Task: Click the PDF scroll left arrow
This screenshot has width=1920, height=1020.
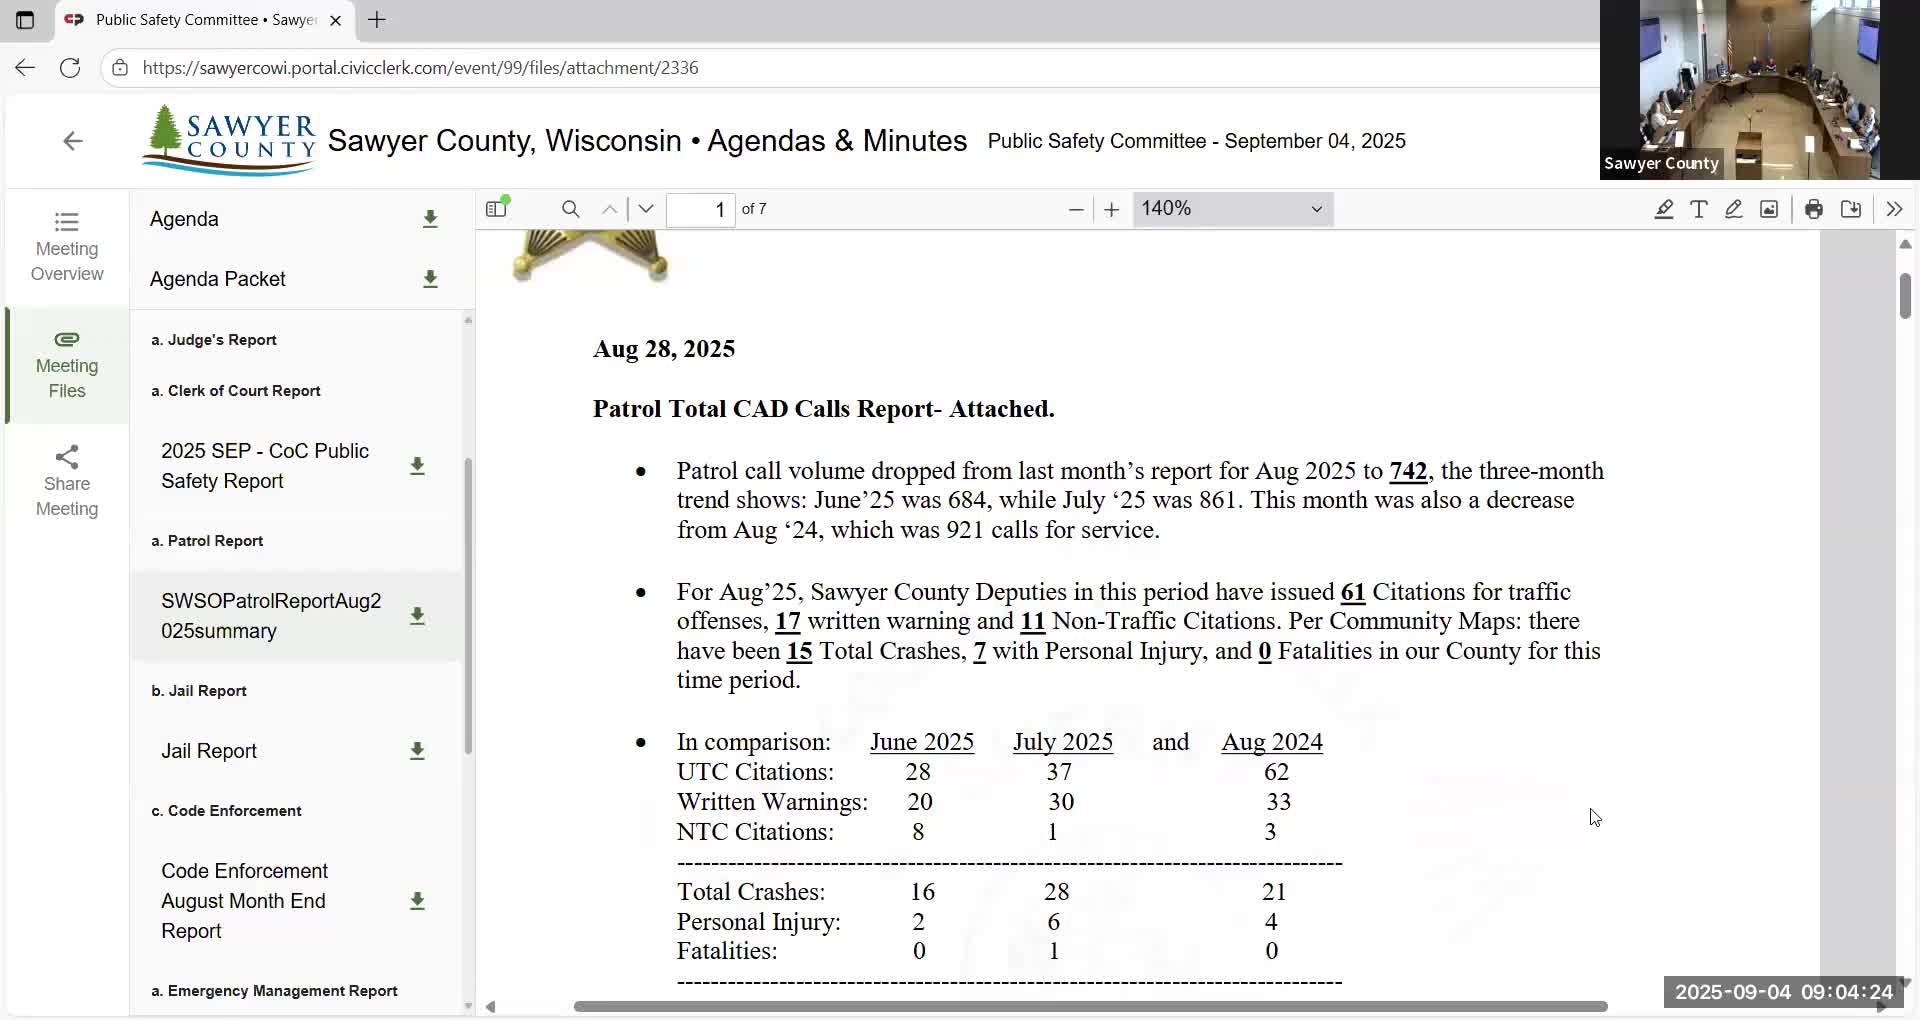Action: click(490, 1006)
